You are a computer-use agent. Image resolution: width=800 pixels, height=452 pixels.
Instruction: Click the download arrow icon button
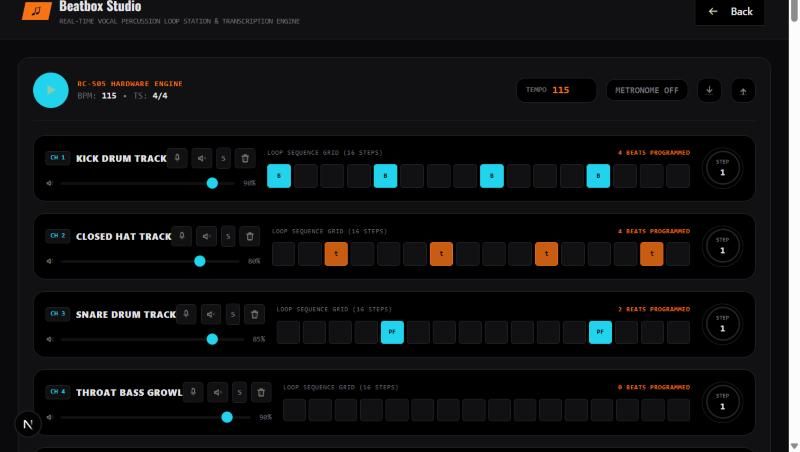tap(709, 90)
